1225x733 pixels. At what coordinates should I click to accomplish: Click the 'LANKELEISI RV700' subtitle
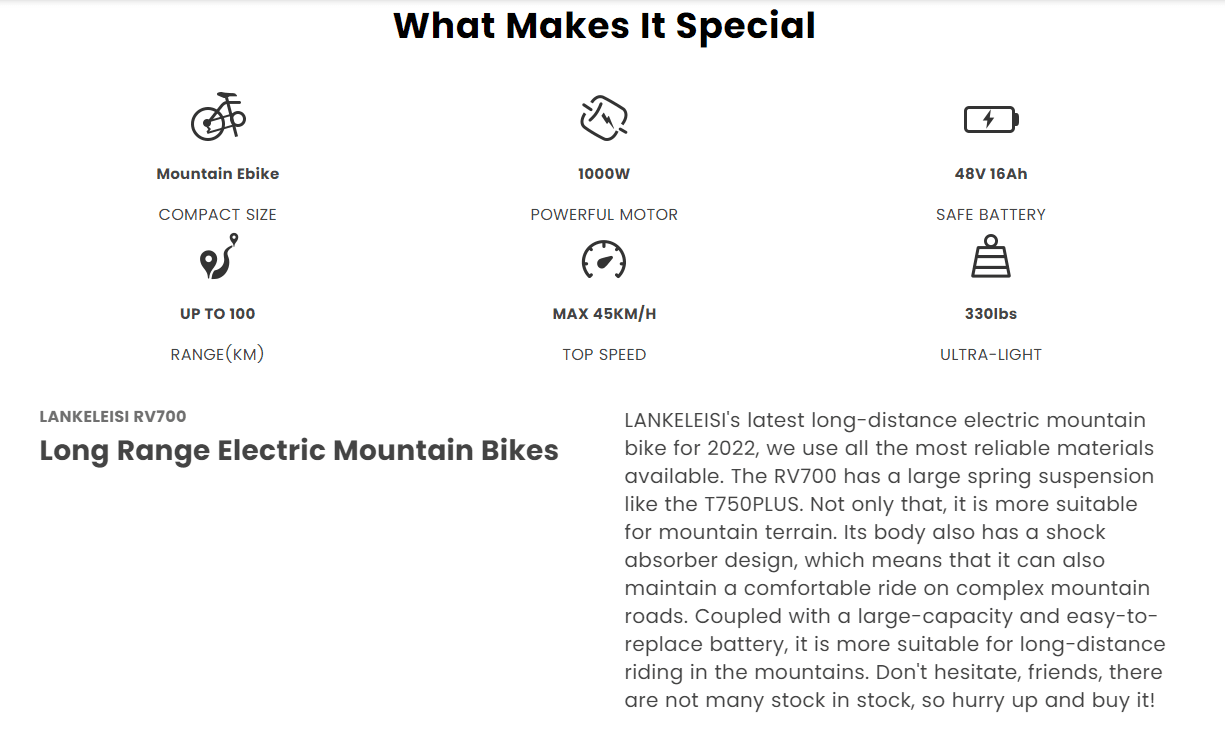pyautogui.click(x=113, y=417)
